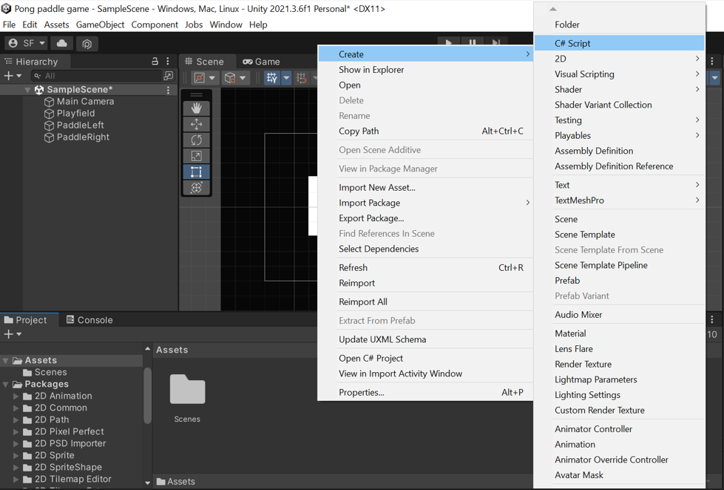This screenshot has height=490, width=724.
Task: Select PaddleRight in Hierarchy
Action: click(83, 137)
